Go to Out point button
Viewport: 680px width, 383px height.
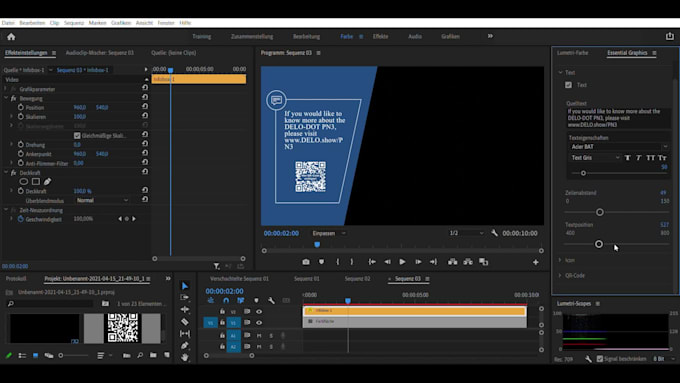pyautogui.click(x=433, y=262)
